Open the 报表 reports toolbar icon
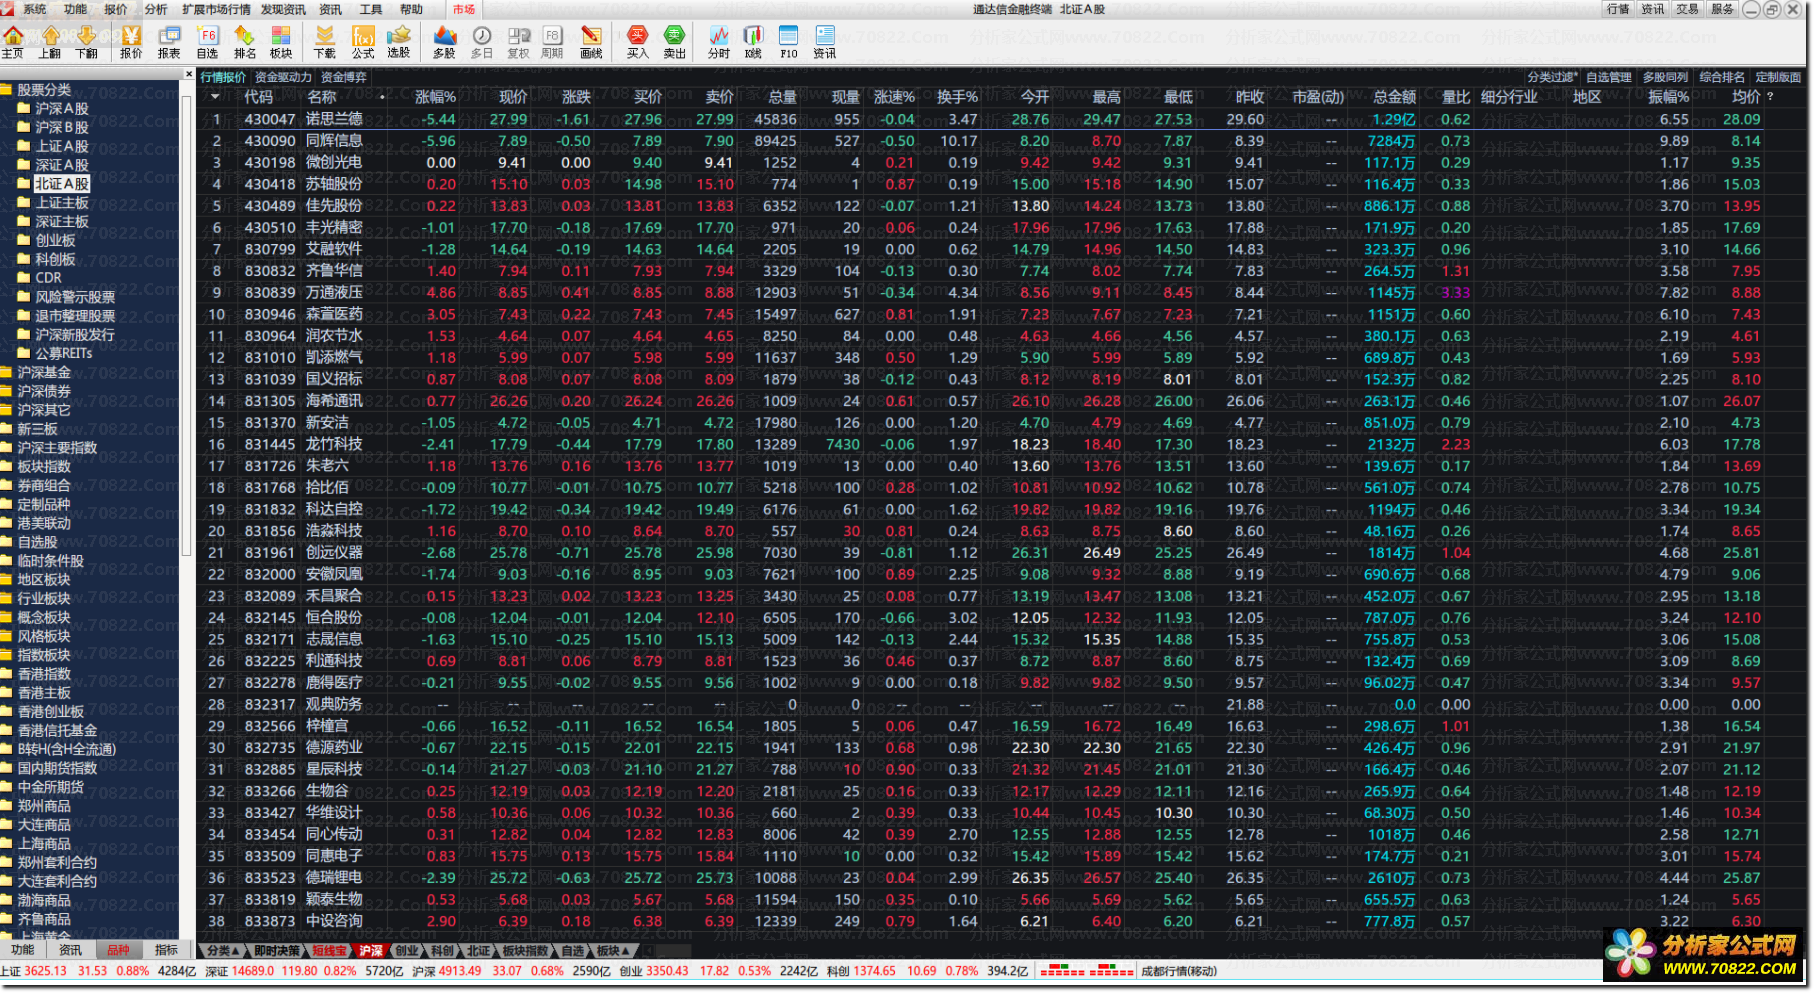Image resolution: width=1815 pixels, height=993 pixels. (169, 41)
